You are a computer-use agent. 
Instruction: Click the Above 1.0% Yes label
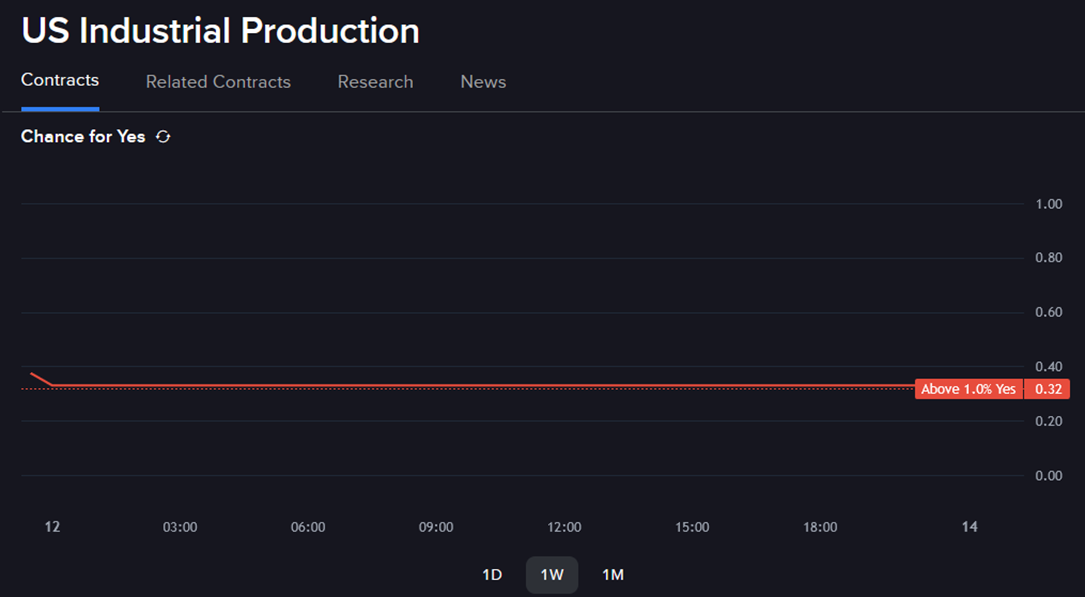(x=968, y=389)
